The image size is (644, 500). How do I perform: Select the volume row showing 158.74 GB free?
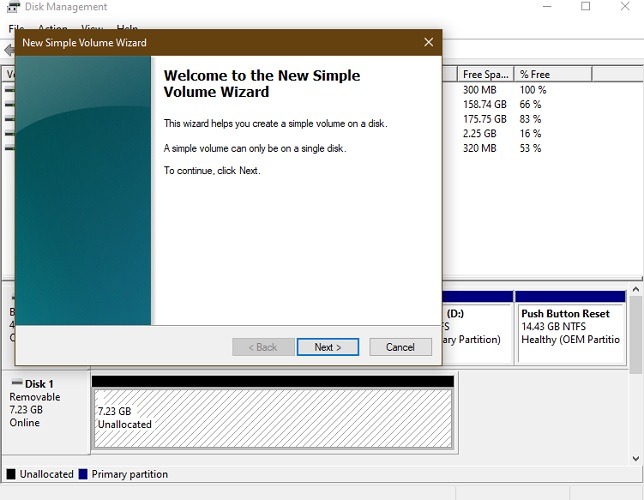(500, 104)
